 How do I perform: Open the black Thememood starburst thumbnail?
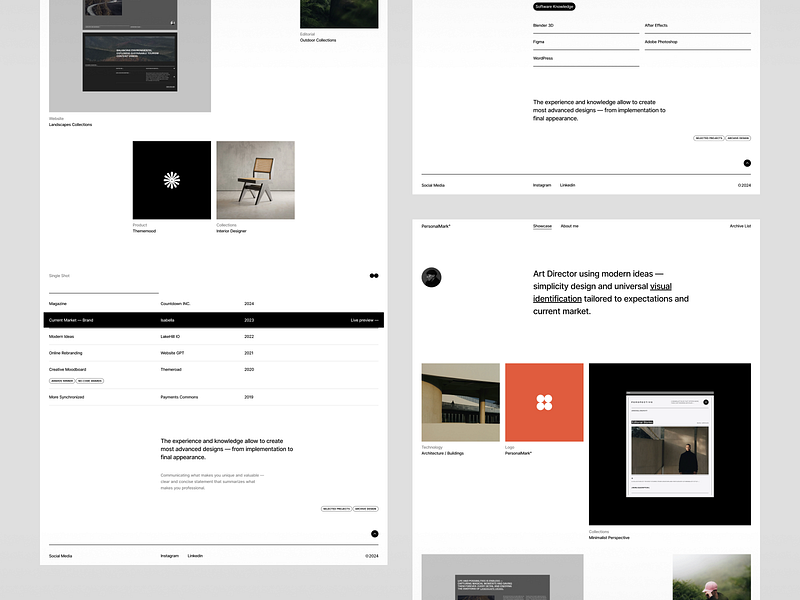(171, 180)
